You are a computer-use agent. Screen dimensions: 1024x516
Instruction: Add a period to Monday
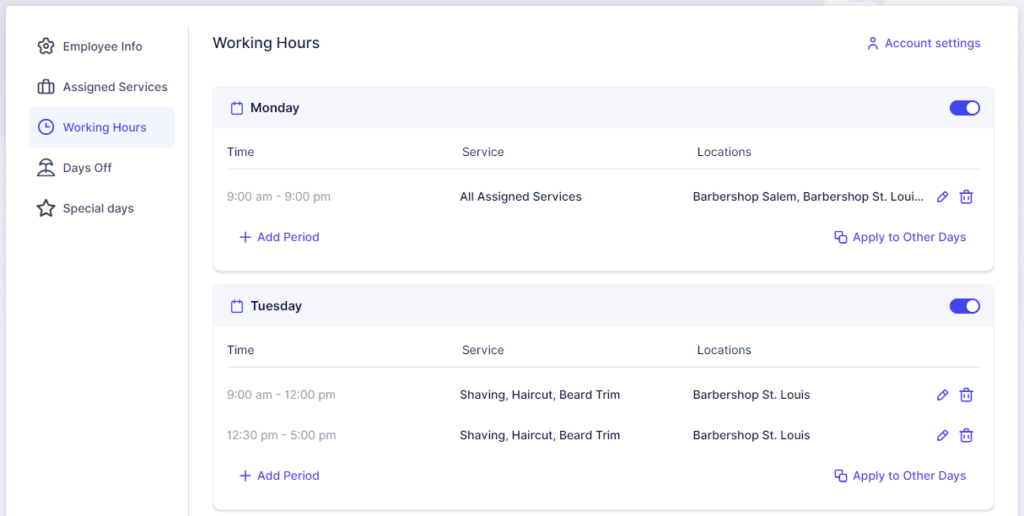click(x=279, y=237)
